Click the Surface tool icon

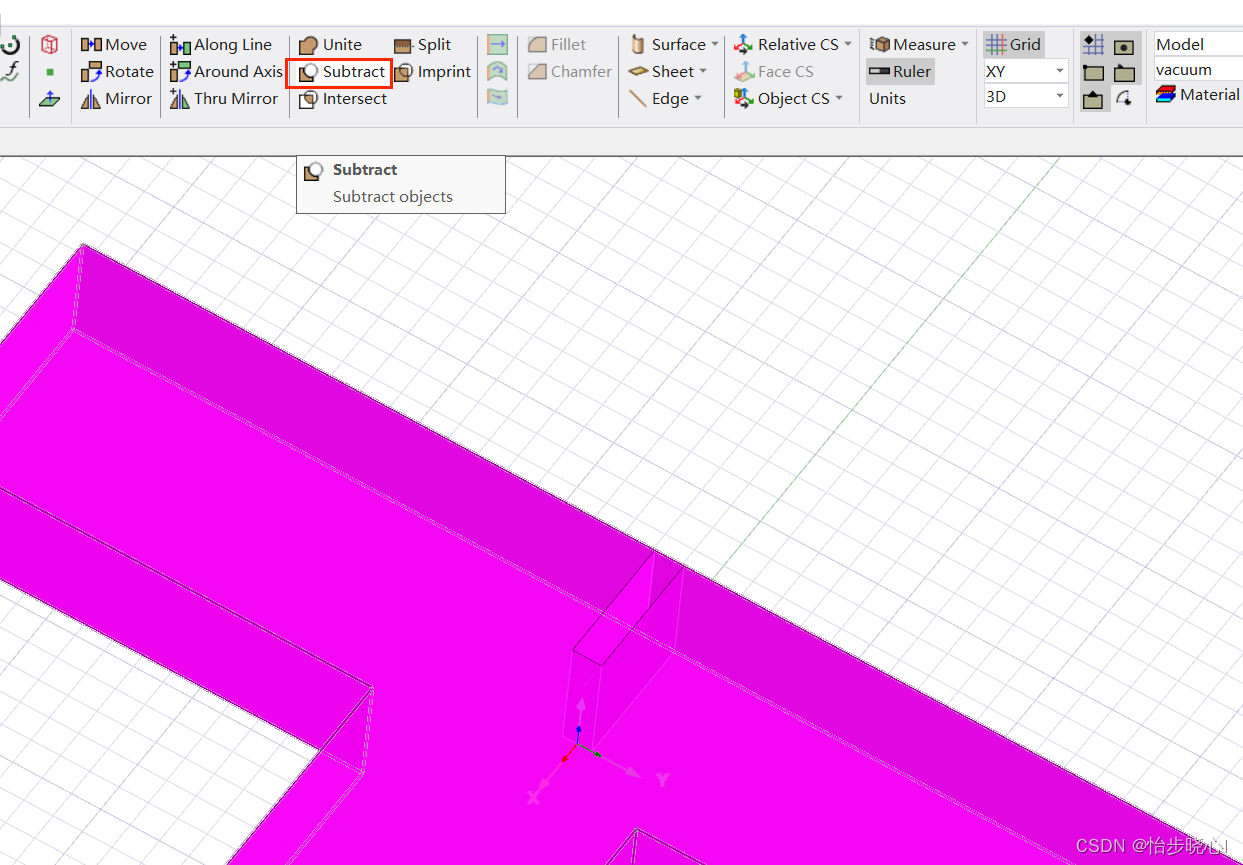point(637,45)
